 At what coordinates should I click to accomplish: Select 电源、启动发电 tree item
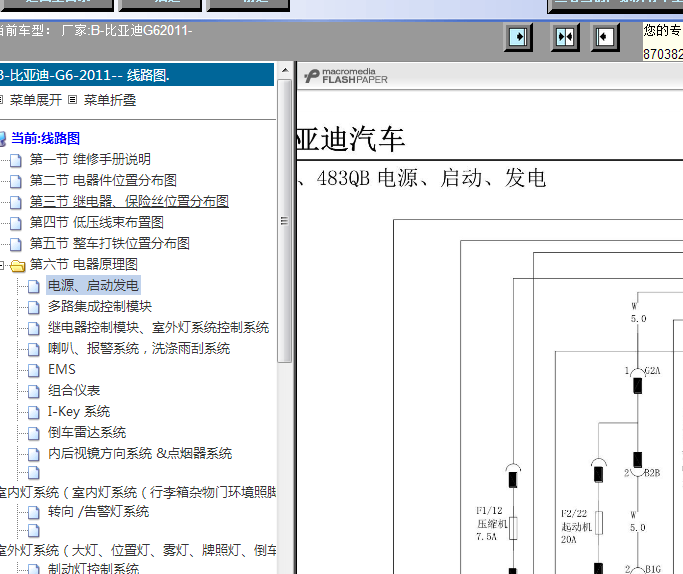[93, 285]
